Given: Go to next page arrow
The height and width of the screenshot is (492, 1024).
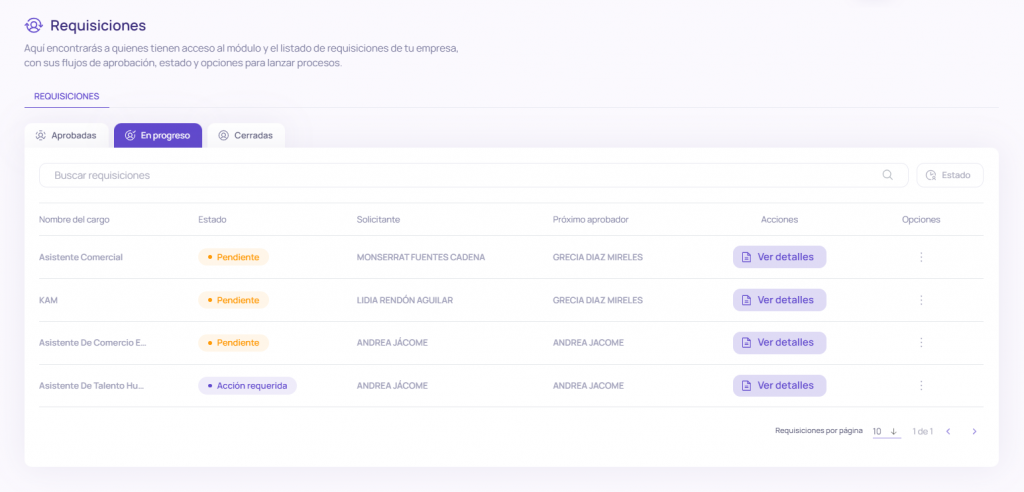Looking at the screenshot, I should tap(974, 432).
